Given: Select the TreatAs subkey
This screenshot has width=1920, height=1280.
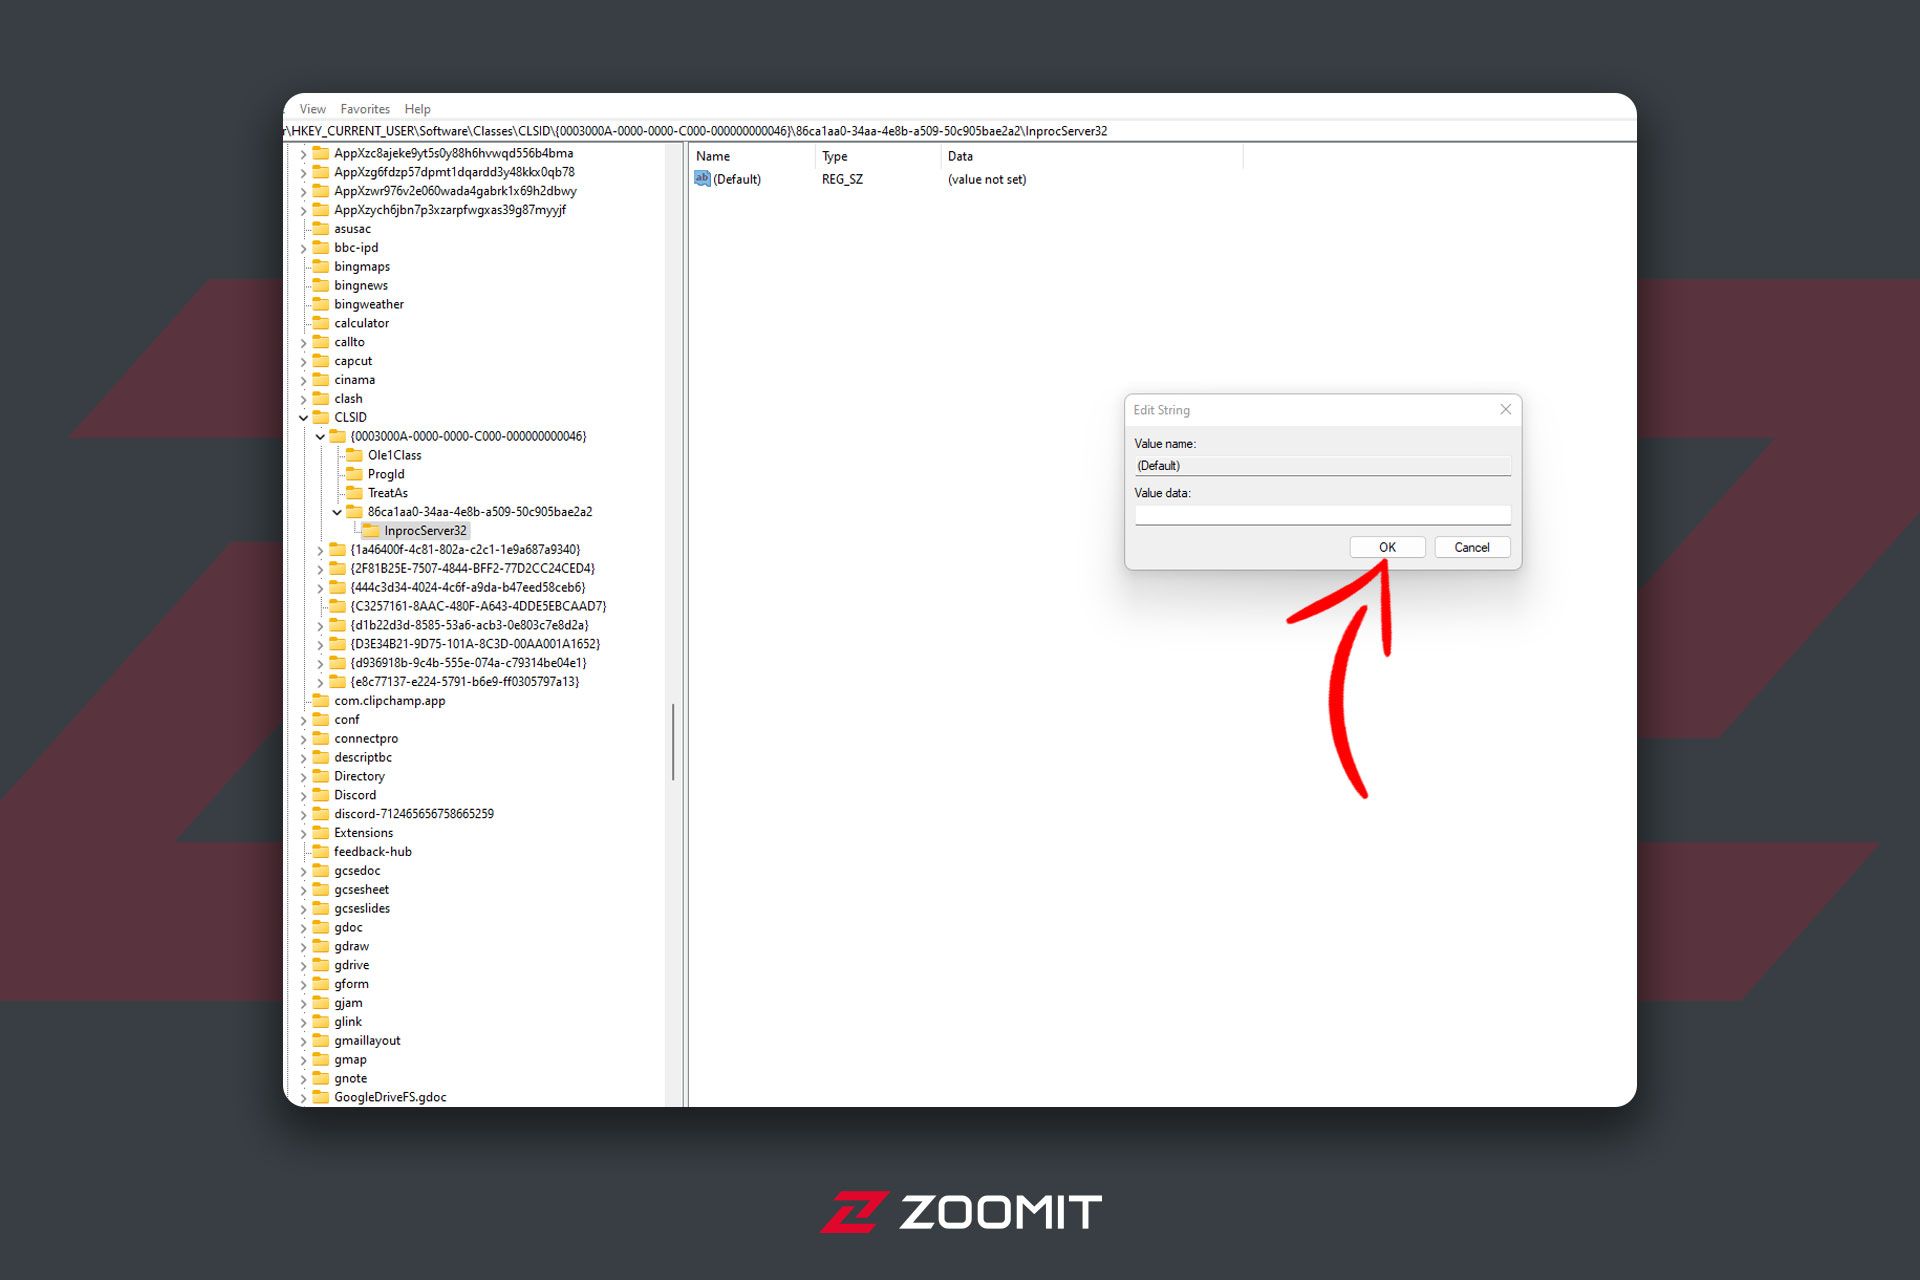Looking at the screenshot, I should (384, 491).
